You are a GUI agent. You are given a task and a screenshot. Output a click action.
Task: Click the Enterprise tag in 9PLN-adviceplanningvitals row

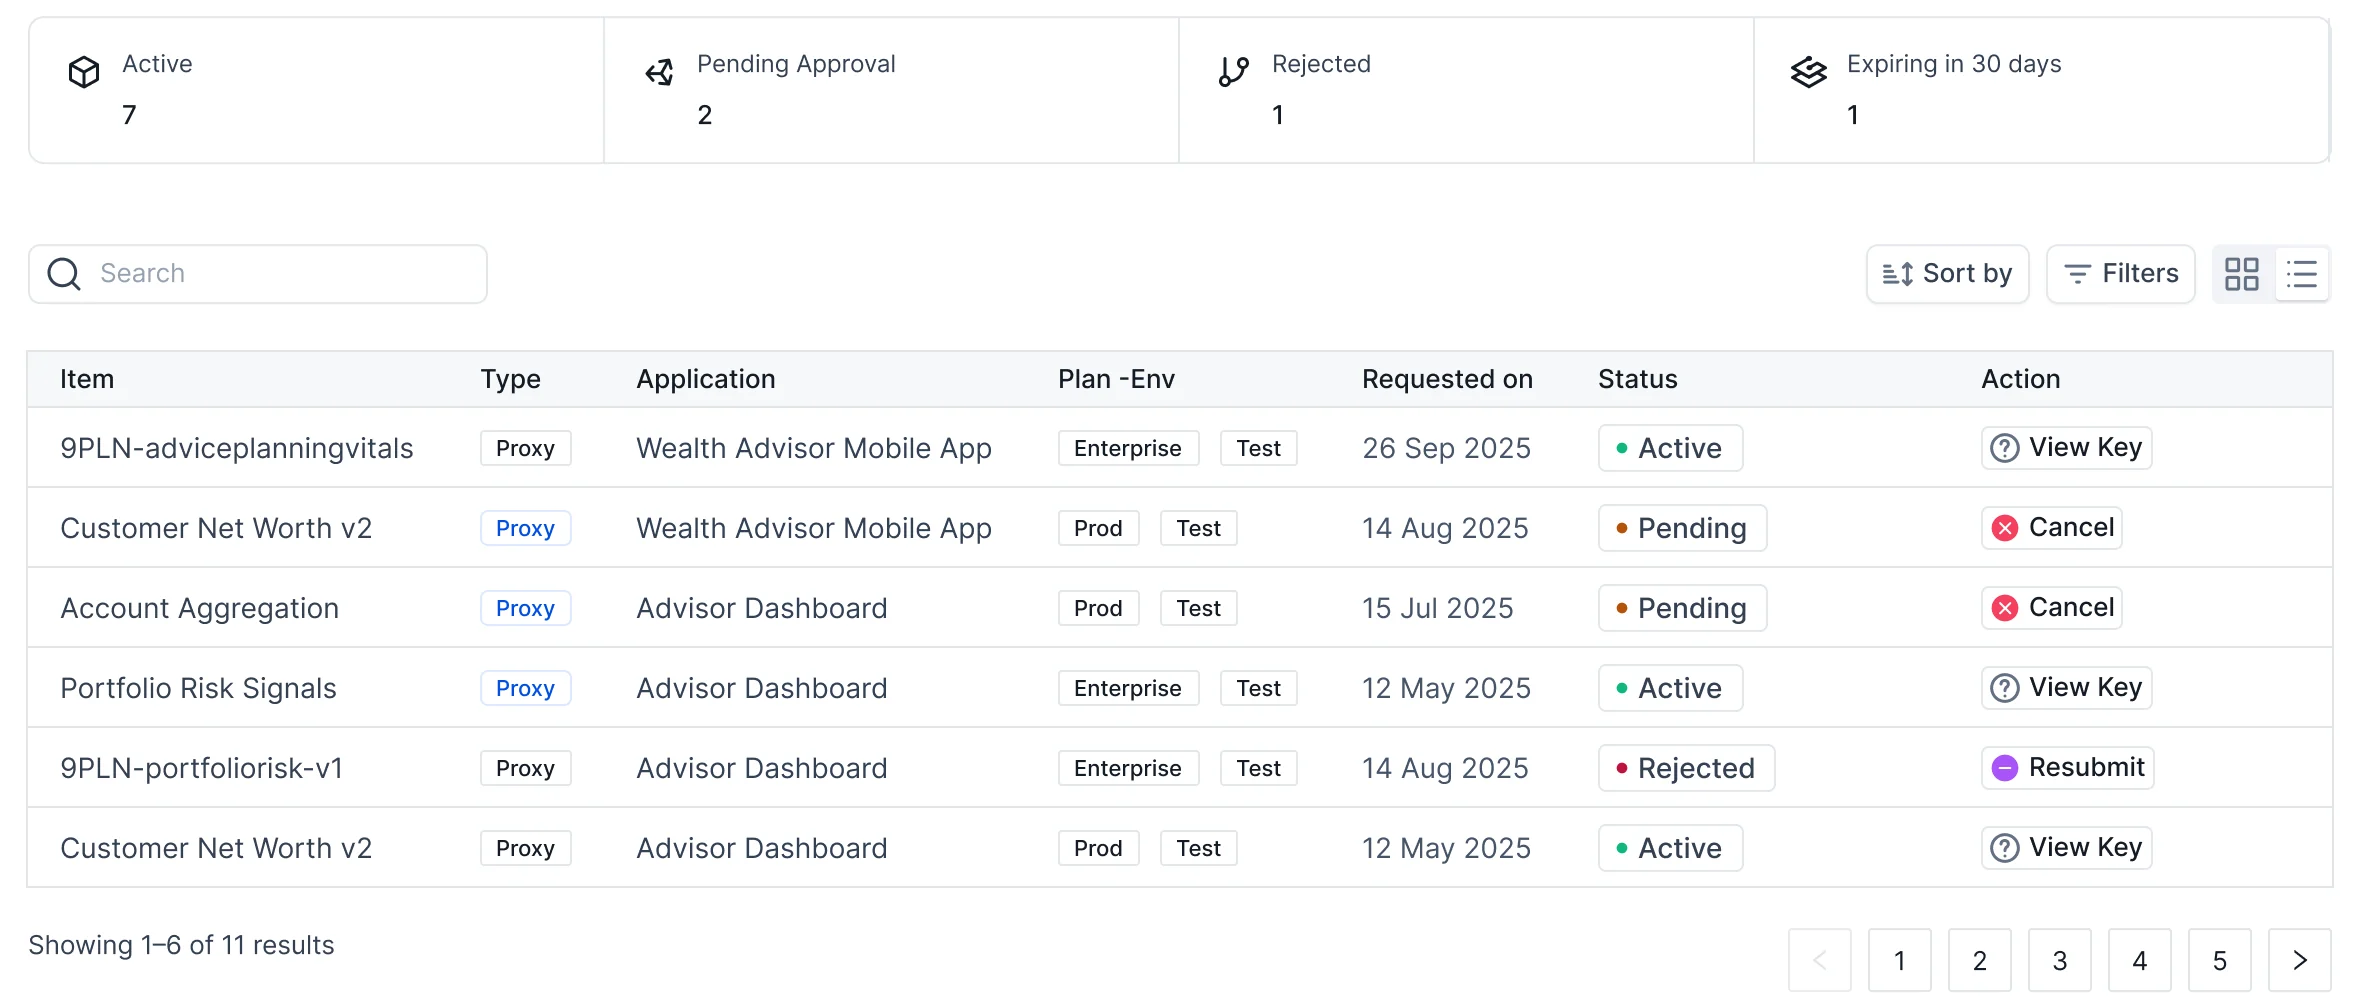pyautogui.click(x=1128, y=448)
